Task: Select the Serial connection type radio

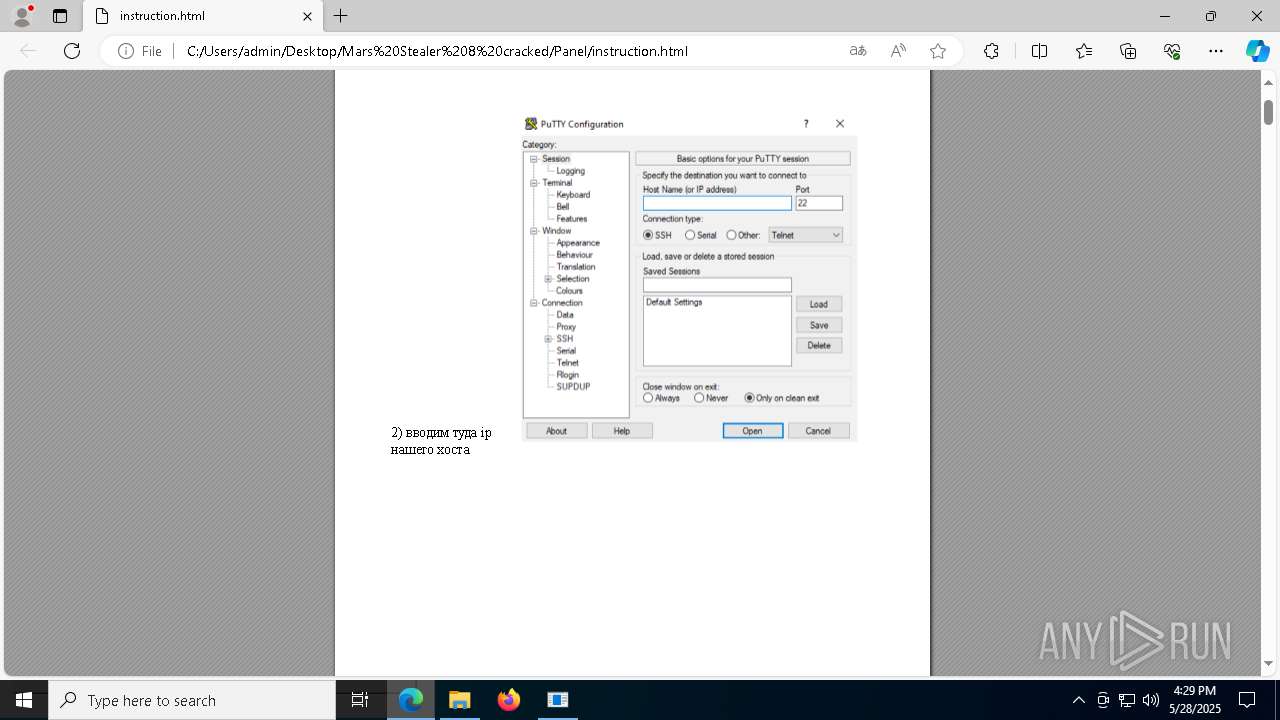Action: click(690, 235)
